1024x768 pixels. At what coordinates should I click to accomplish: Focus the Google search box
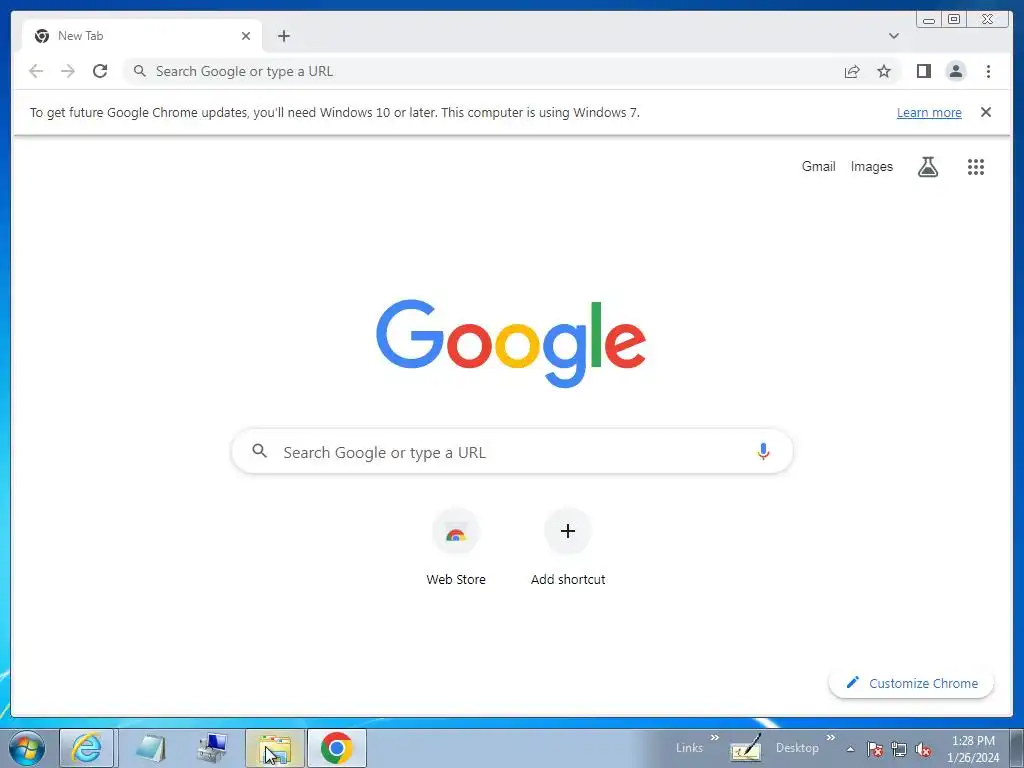(512, 451)
